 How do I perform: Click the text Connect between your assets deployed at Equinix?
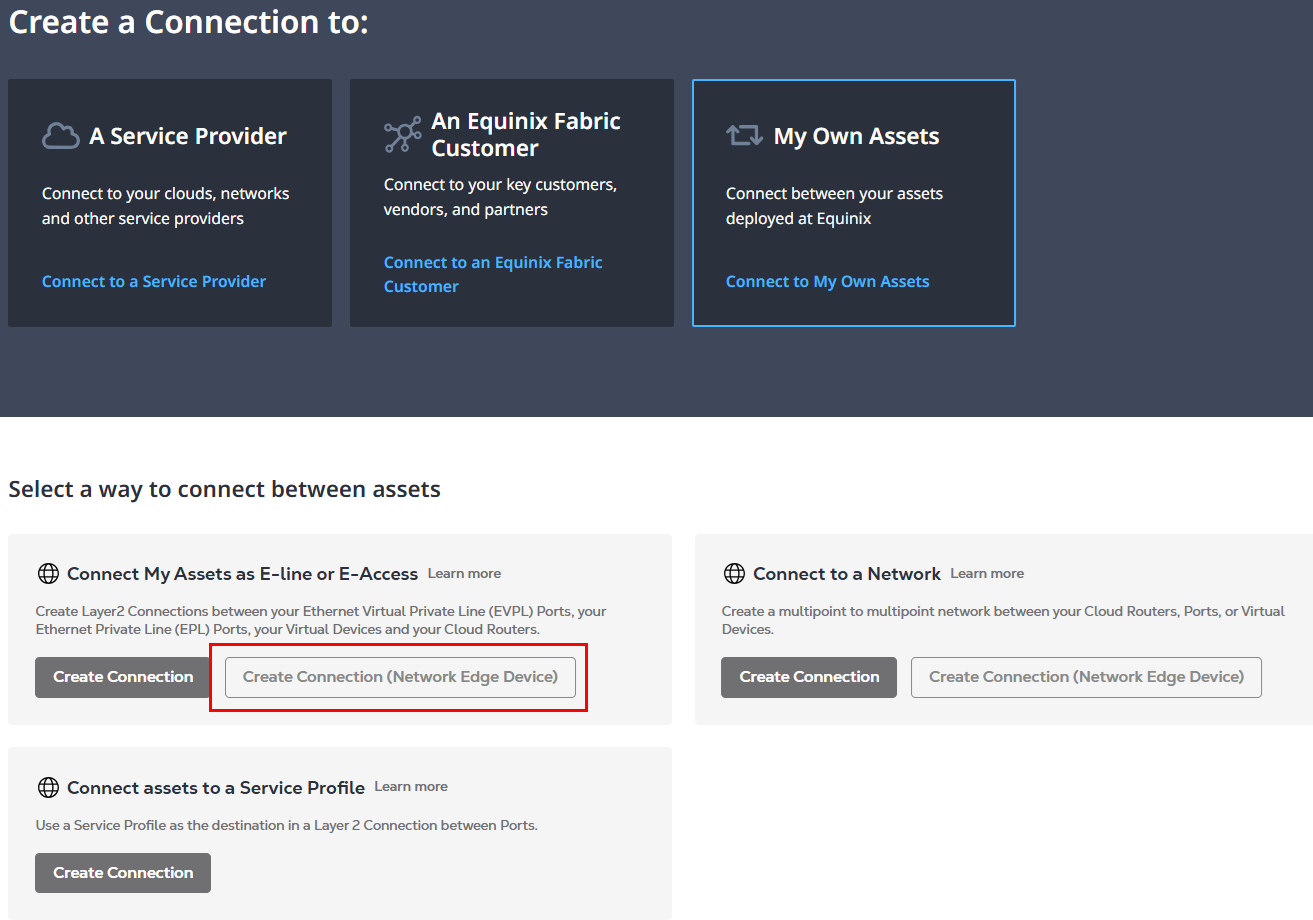834,206
